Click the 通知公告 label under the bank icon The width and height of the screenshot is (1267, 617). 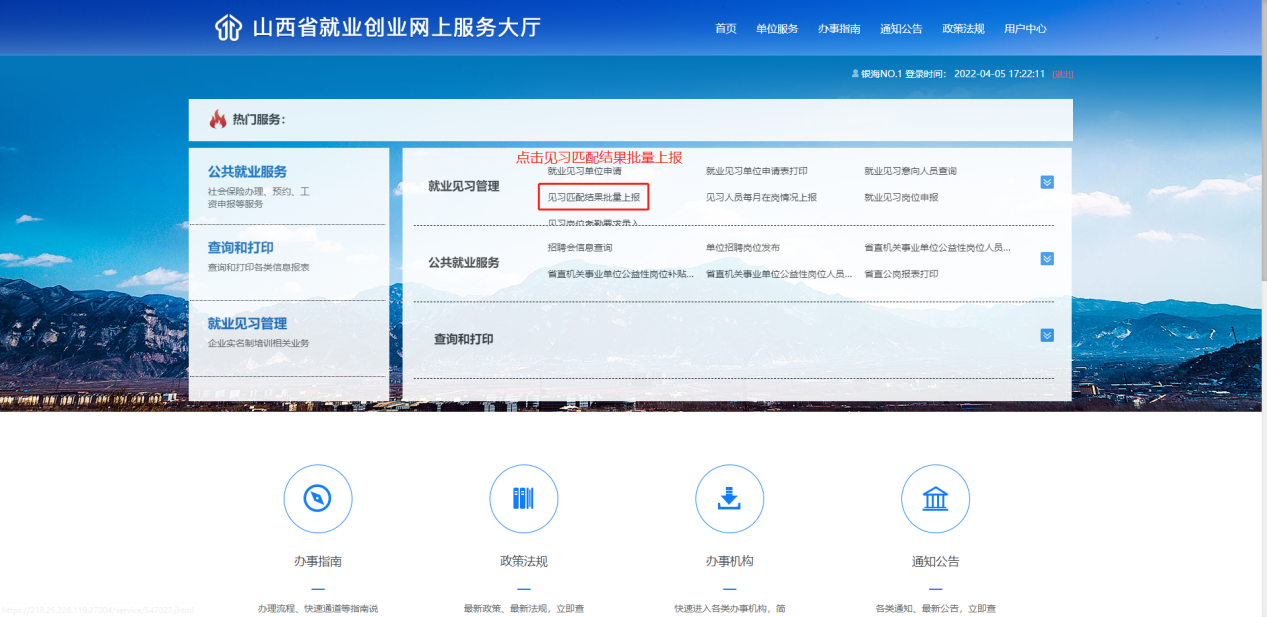[935, 562]
